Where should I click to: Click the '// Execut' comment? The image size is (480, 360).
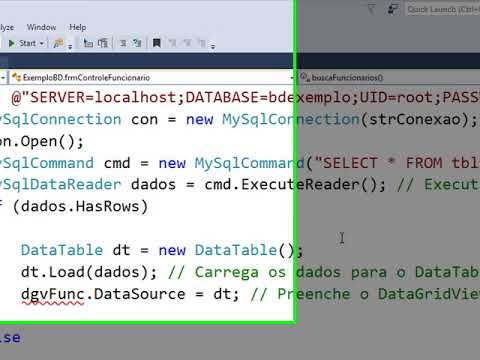click(439, 184)
